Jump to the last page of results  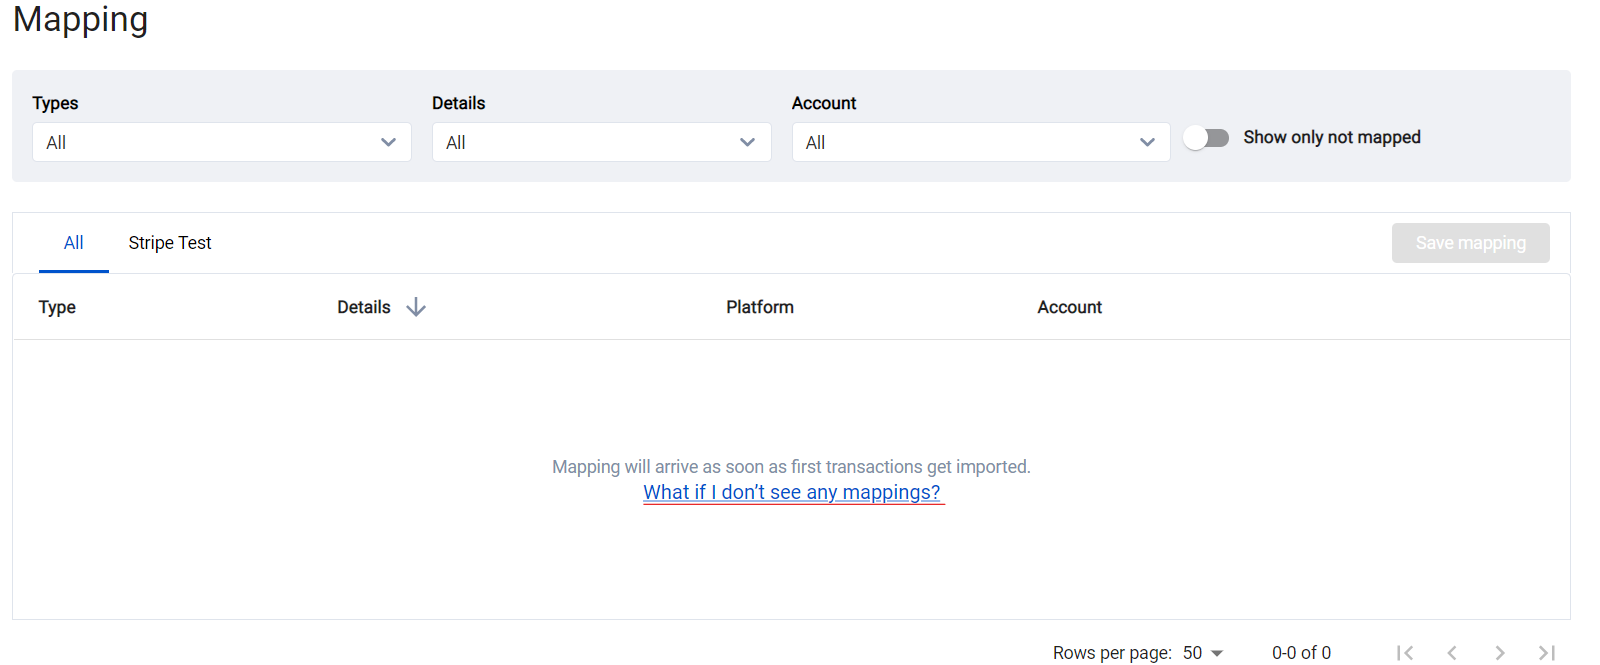[1546, 653]
